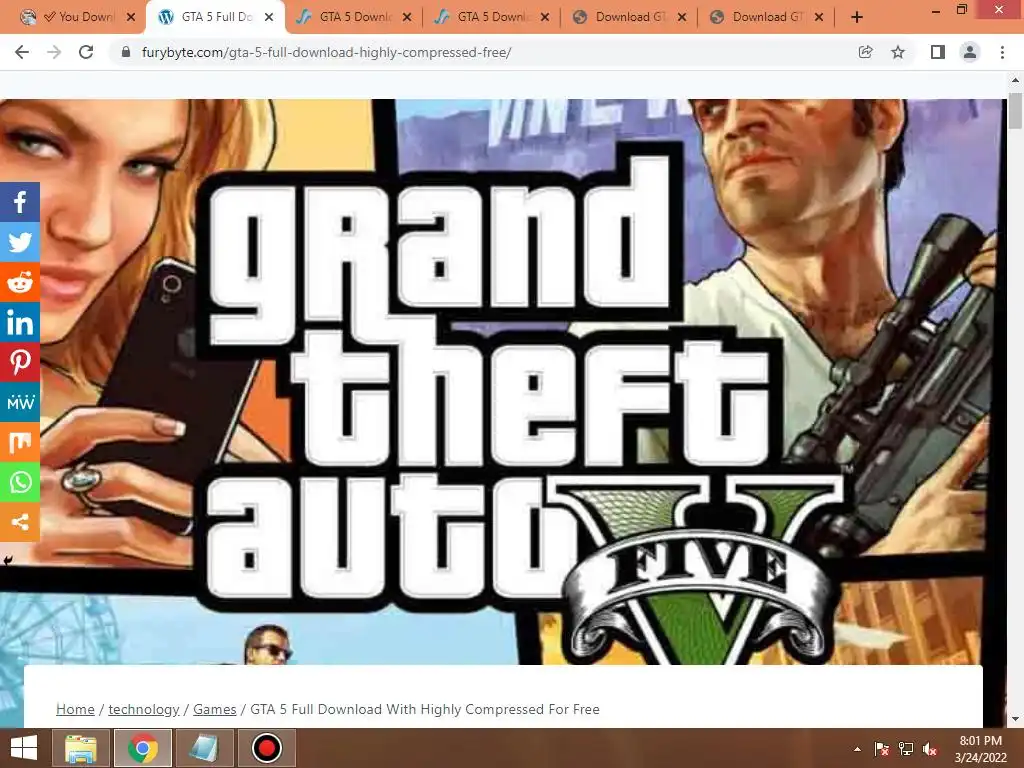Close the last tab "Download GT"
Viewport: 1024px width, 768px height.
(x=819, y=18)
